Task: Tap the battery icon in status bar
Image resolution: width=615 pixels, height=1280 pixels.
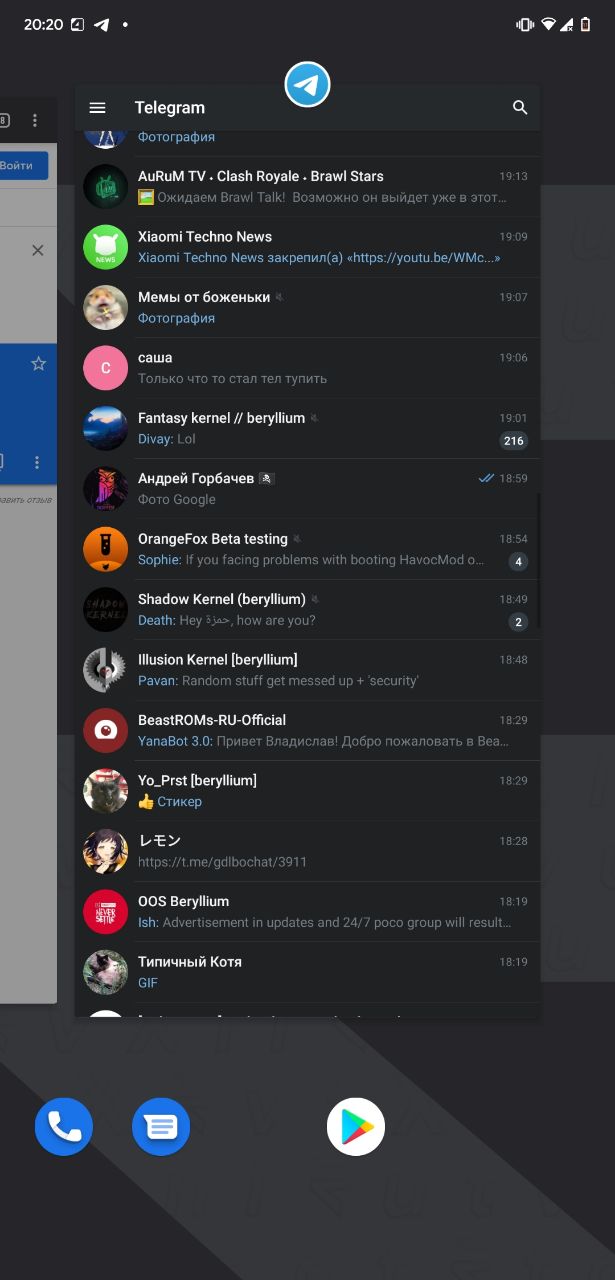Action: coord(586,24)
